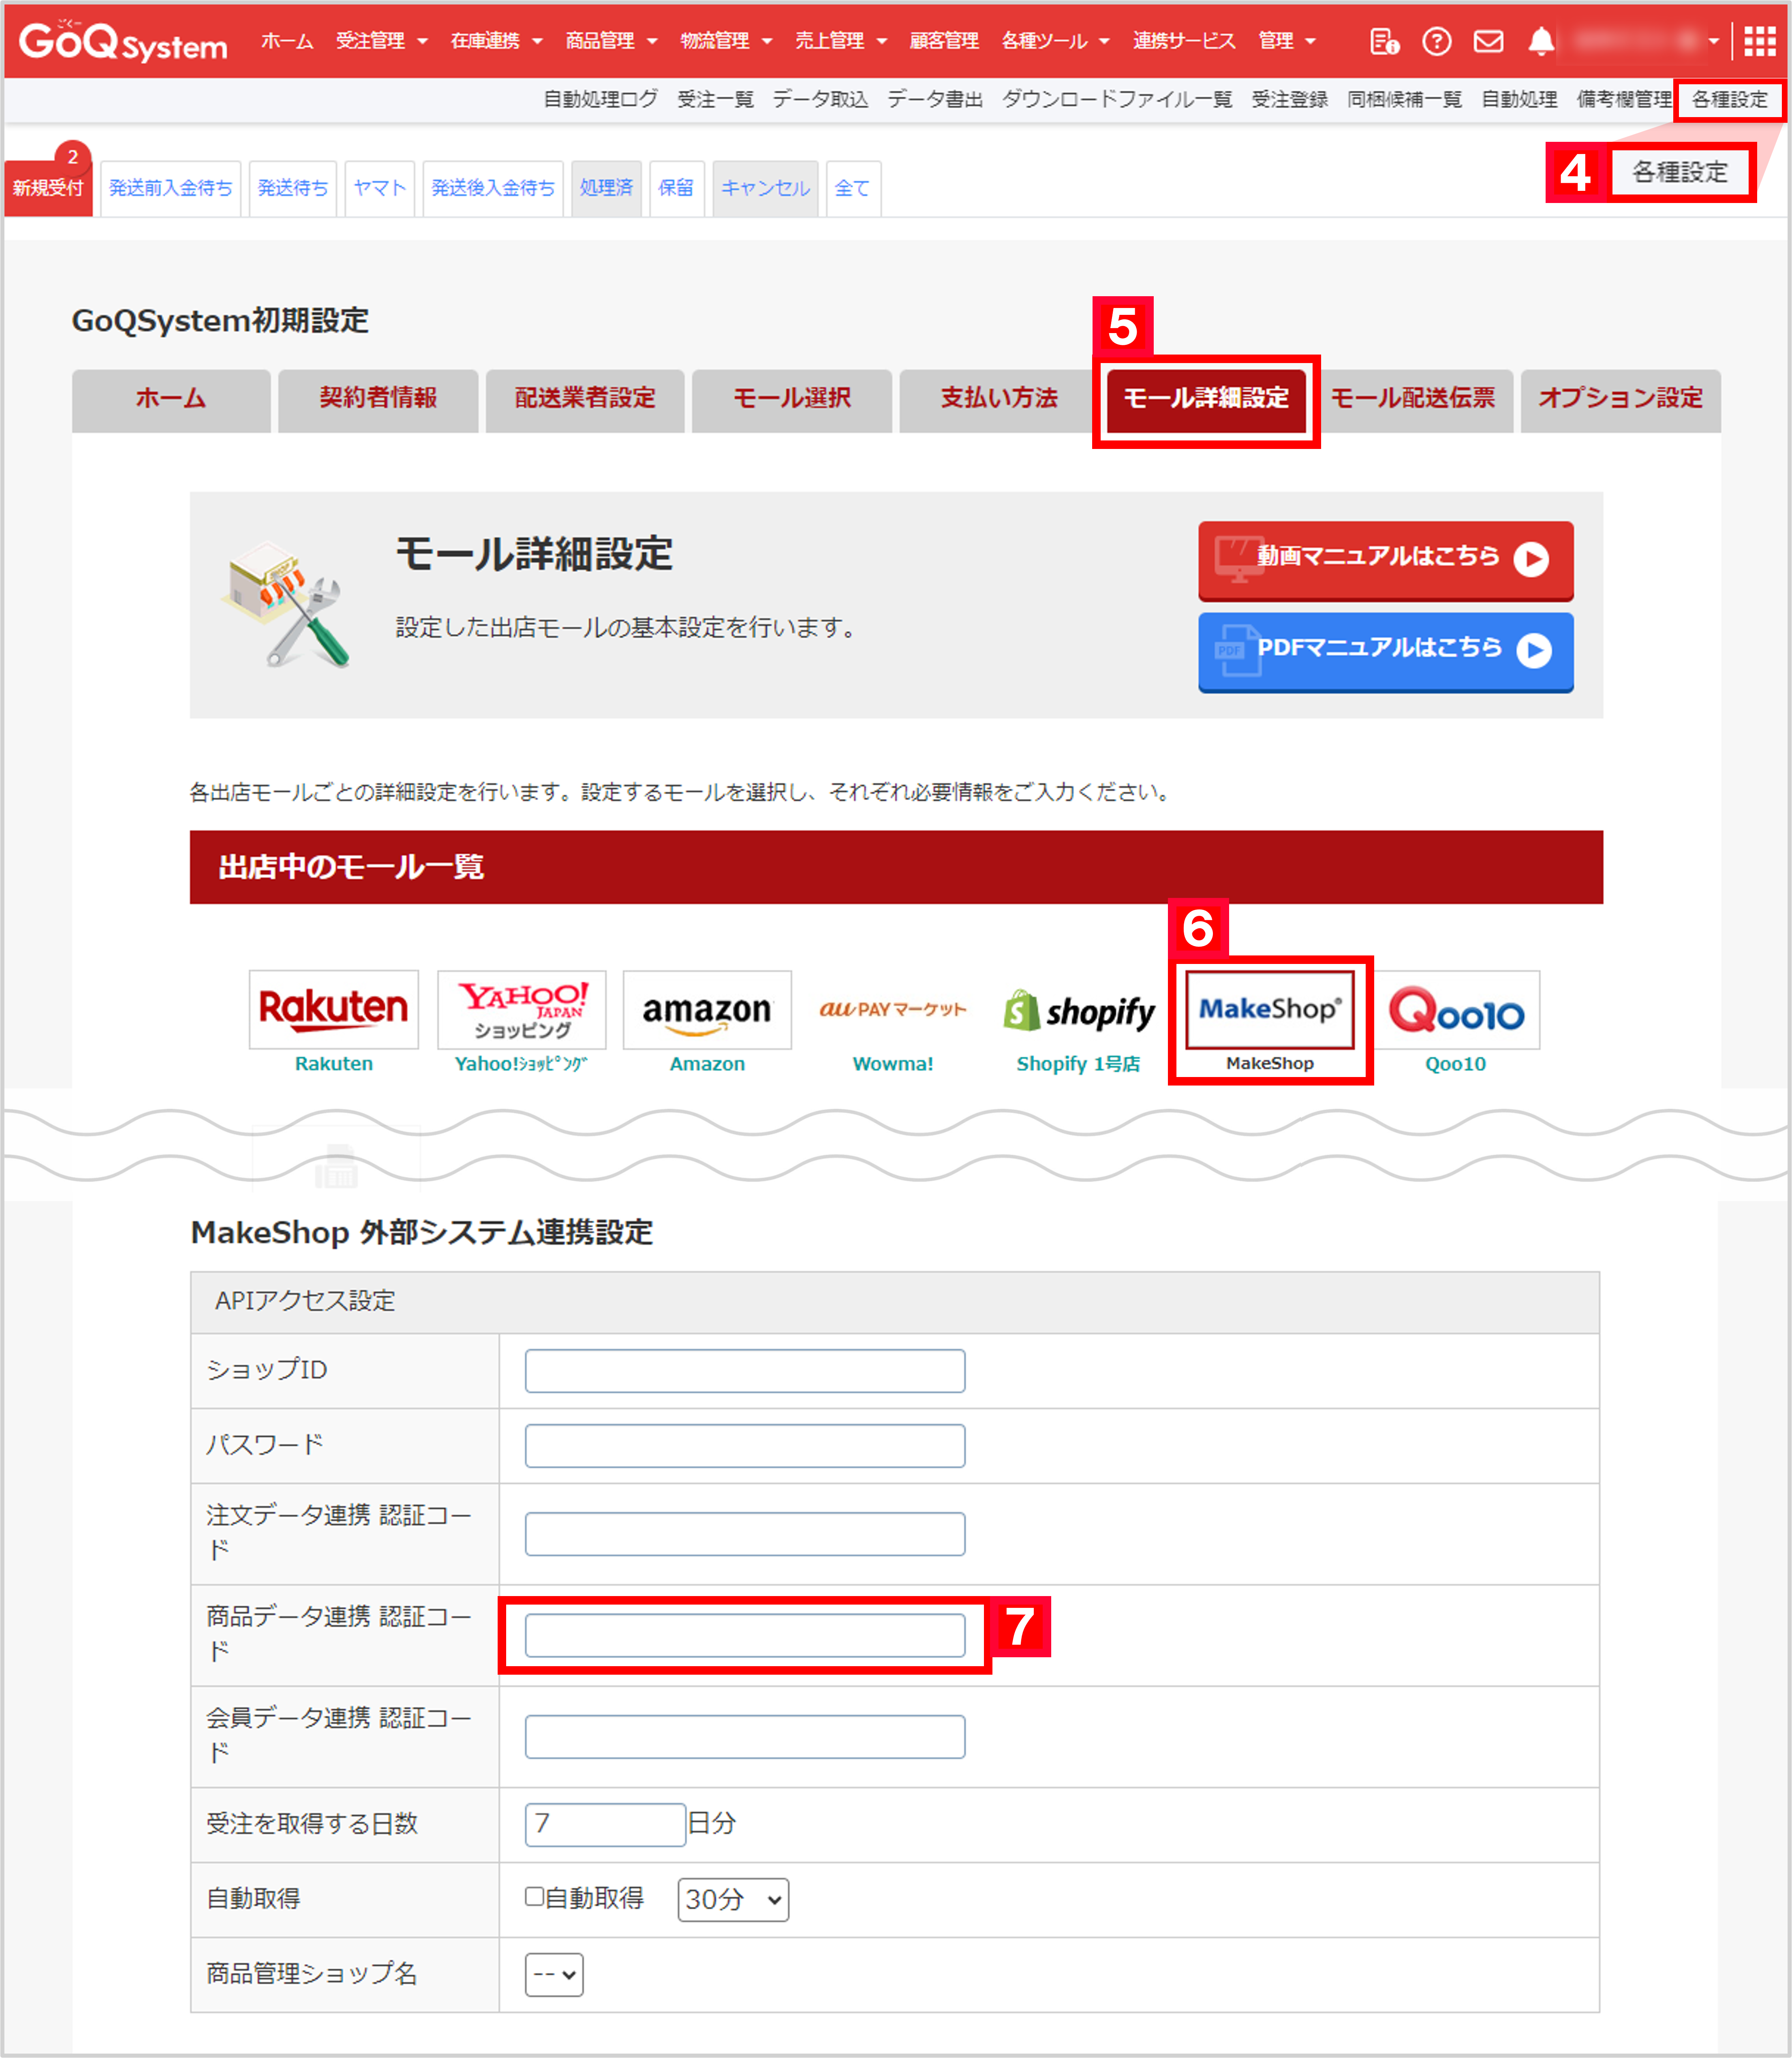Image resolution: width=1792 pixels, height=2058 pixels.
Task: Open the 商品管理ショップ名 dropdown
Action: point(553,1974)
